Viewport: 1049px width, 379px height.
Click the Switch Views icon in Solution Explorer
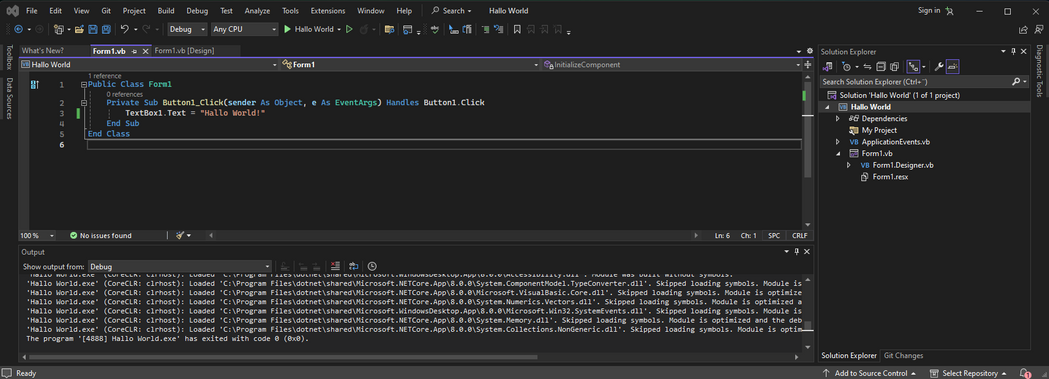(828, 66)
